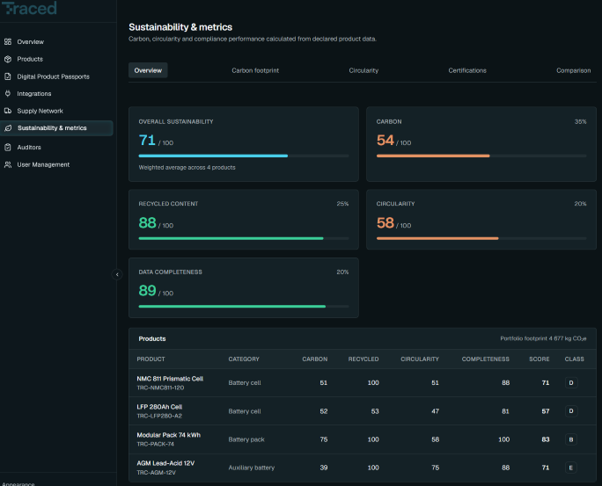Viewport: 602px width, 486px height.
Task: Switch to Circularity tab
Action: coord(364,70)
